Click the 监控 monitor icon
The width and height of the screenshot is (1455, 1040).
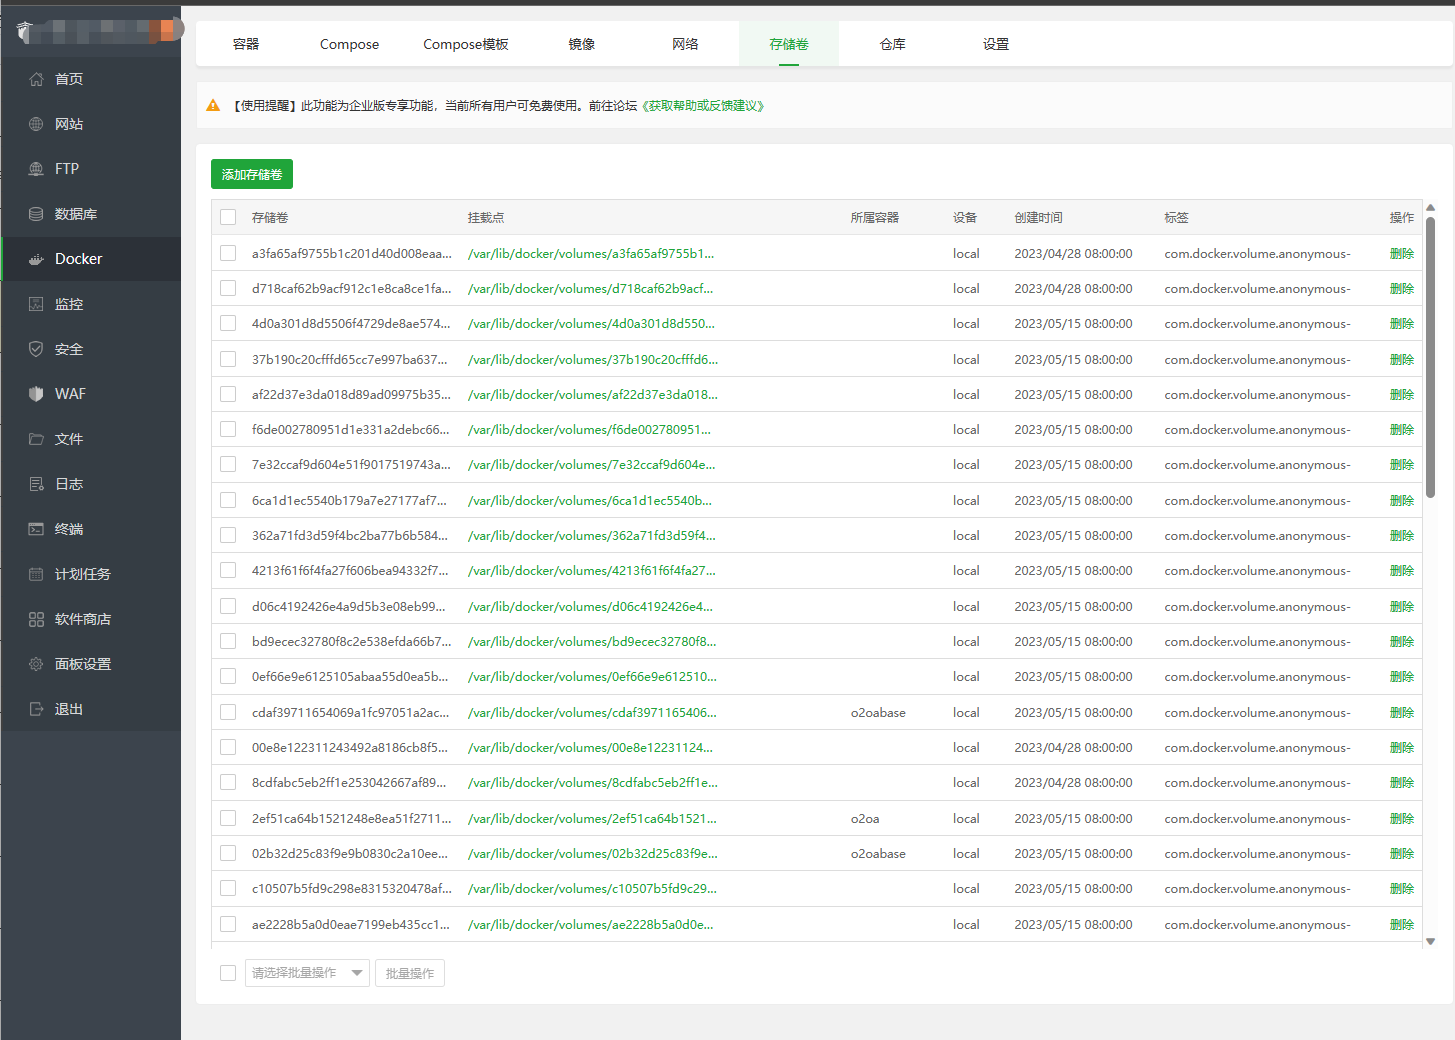(x=36, y=304)
